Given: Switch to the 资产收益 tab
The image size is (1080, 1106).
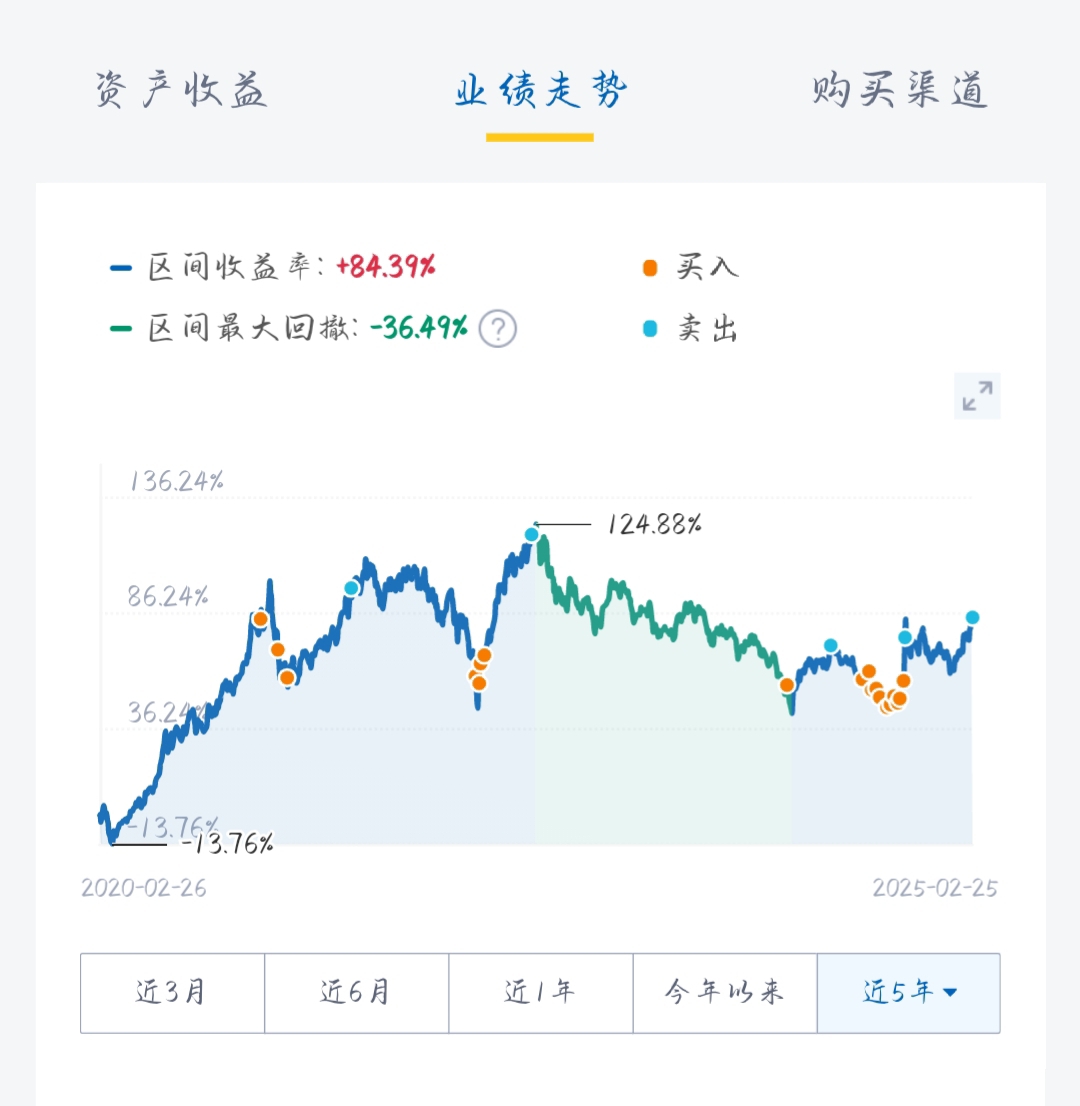Looking at the screenshot, I should click(x=181, y=92).
